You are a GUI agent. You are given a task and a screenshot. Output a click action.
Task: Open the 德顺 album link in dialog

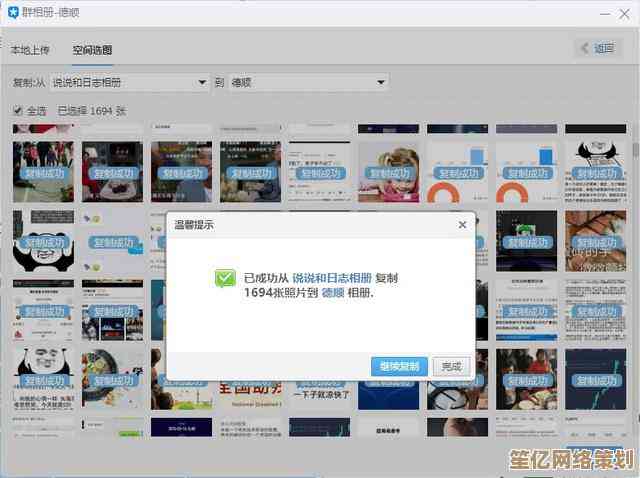point(333,294)
